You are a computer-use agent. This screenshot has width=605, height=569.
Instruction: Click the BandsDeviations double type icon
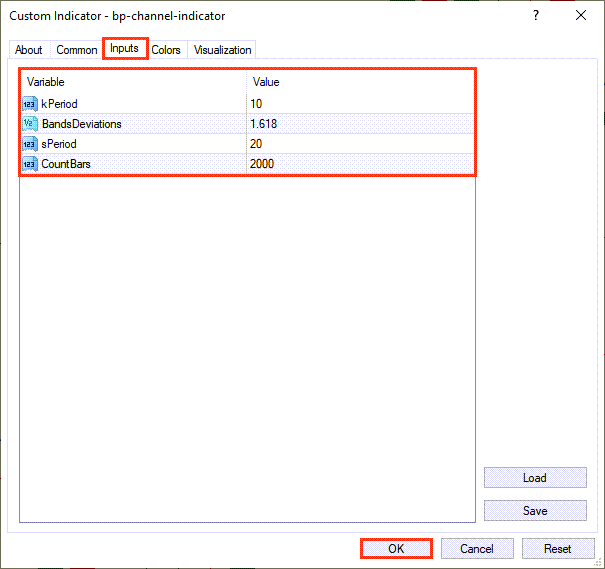pos(29,124)
